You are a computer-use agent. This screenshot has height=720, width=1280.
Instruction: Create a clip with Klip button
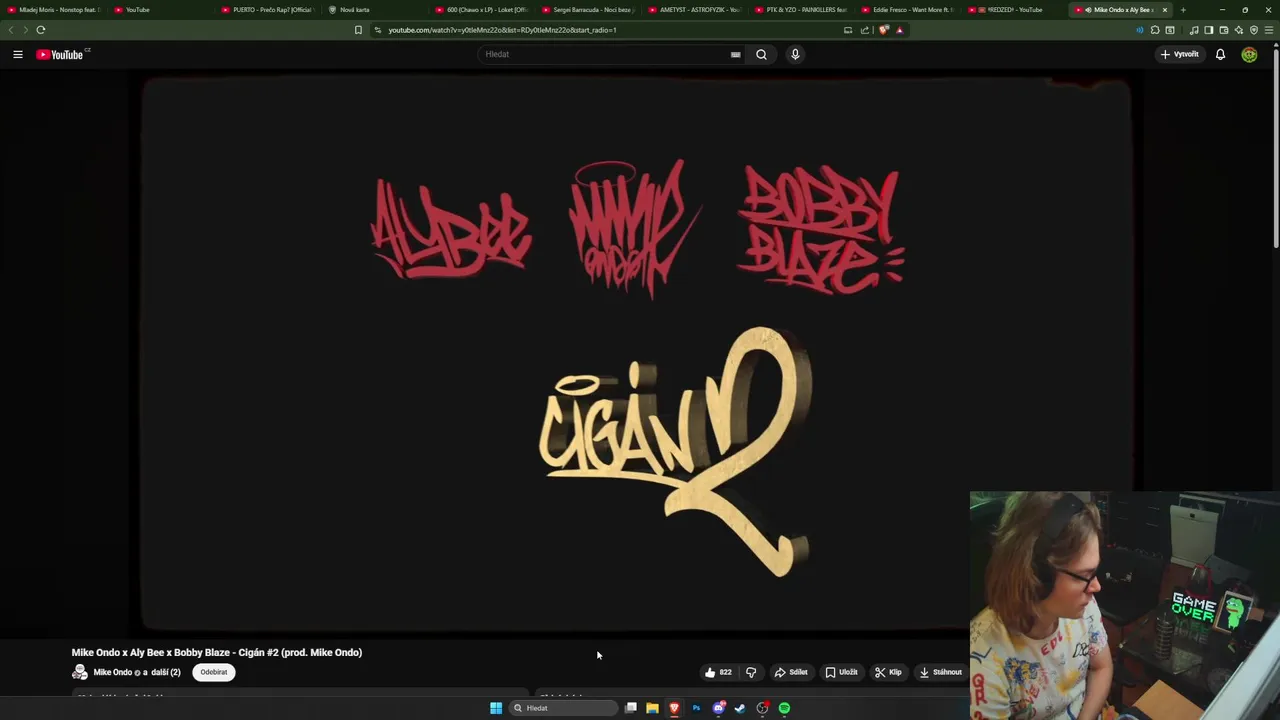[x=888, y=672]
